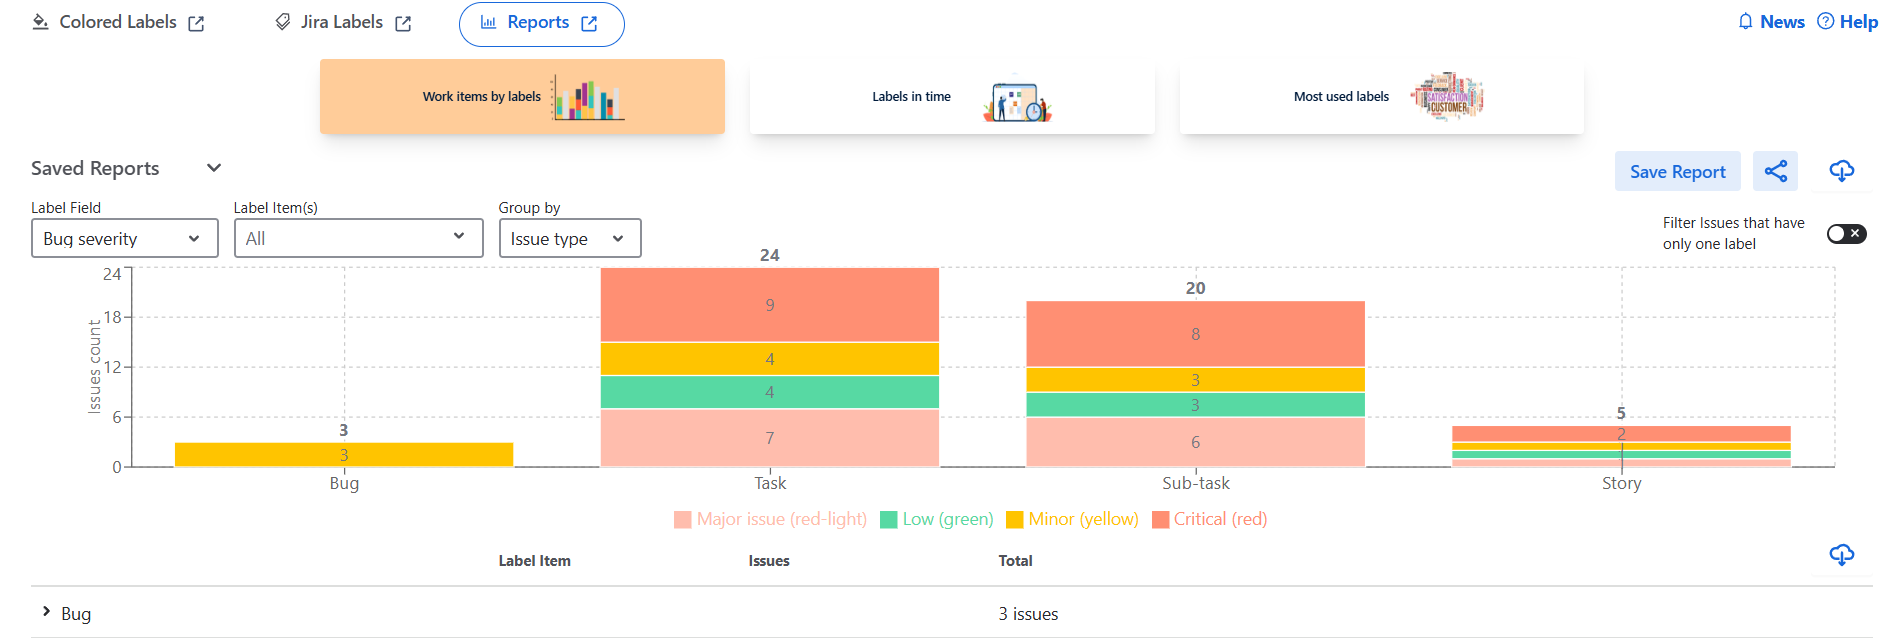
Task: Click the Jira Labels tag icon
Action: click(x=283, y=22)
